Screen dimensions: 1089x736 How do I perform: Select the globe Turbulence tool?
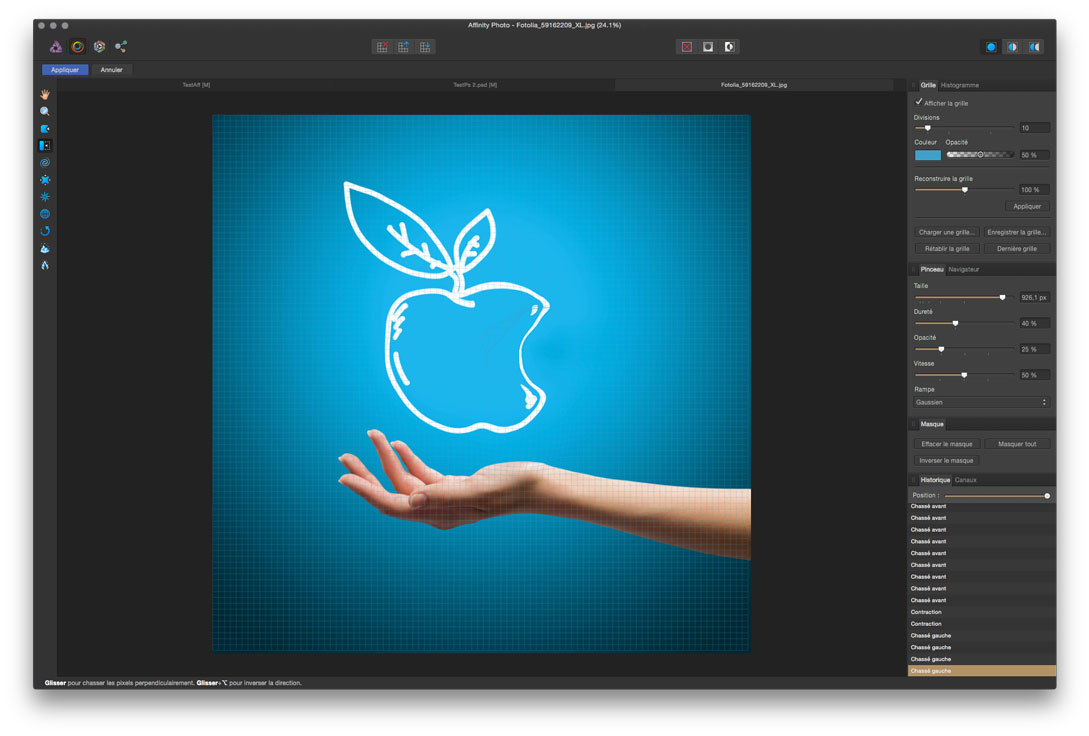(45, 214)
